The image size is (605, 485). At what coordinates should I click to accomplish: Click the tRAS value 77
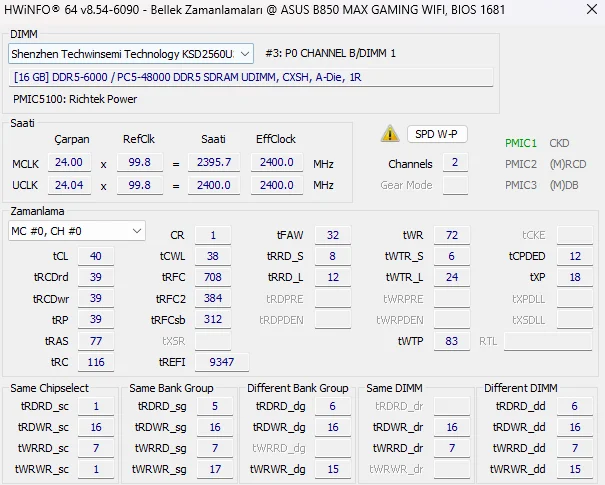click(96, 341)
